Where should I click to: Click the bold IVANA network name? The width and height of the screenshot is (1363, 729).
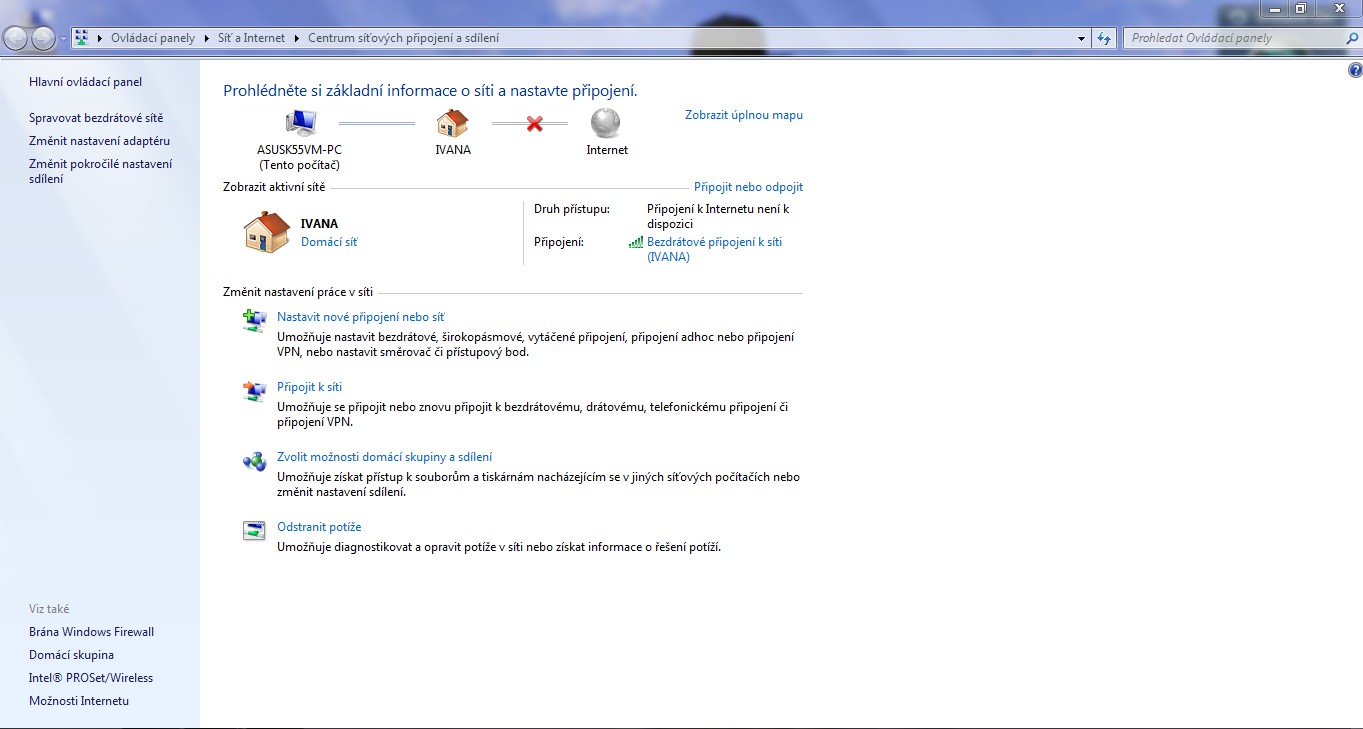319,224
